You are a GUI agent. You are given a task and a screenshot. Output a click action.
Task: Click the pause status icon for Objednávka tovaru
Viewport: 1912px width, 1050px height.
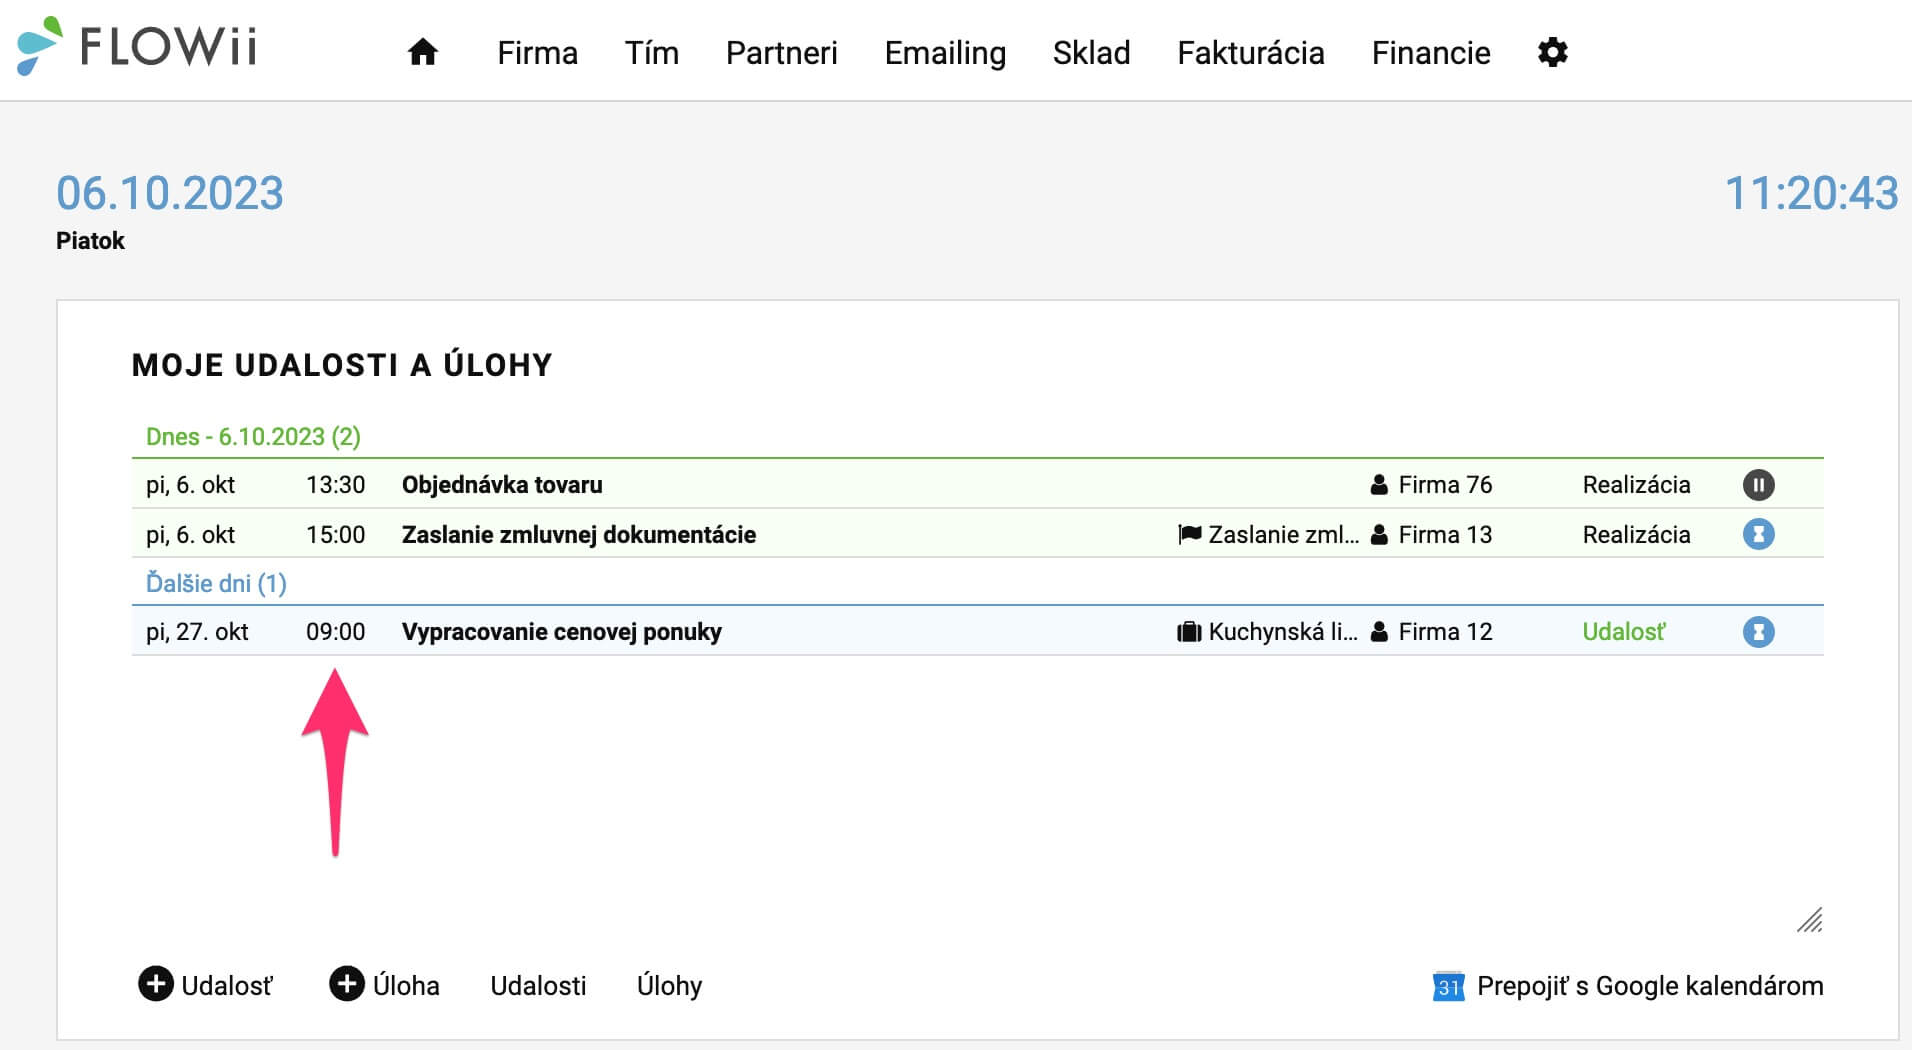pos(1758,485)
